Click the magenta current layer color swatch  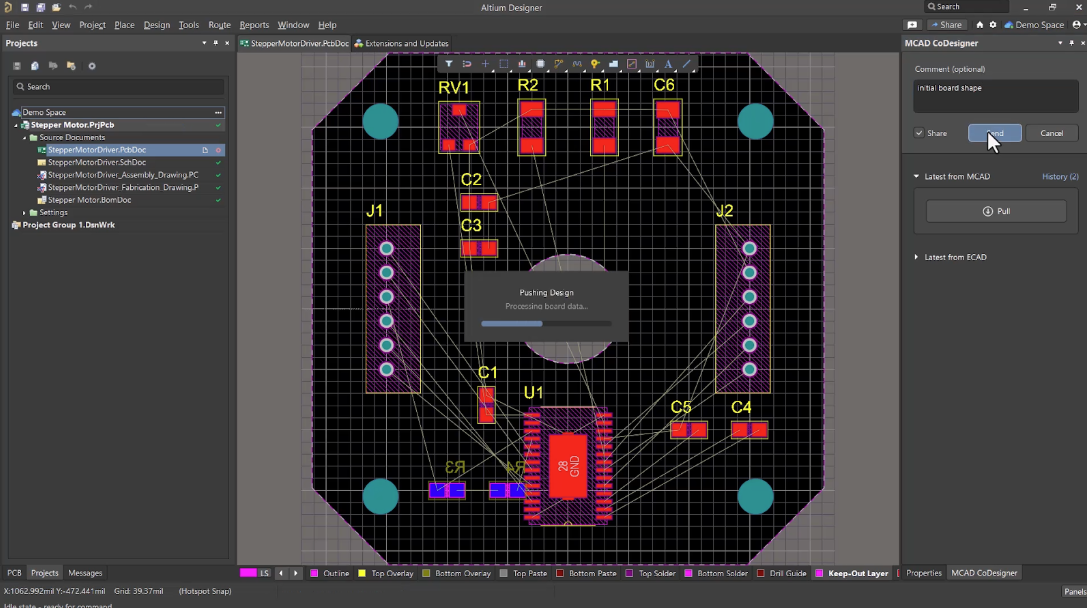click(x=249, y=573)
